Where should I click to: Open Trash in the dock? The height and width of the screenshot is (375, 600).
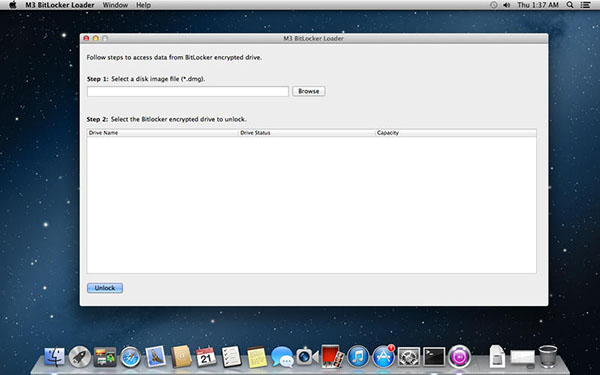coord(548,357)
